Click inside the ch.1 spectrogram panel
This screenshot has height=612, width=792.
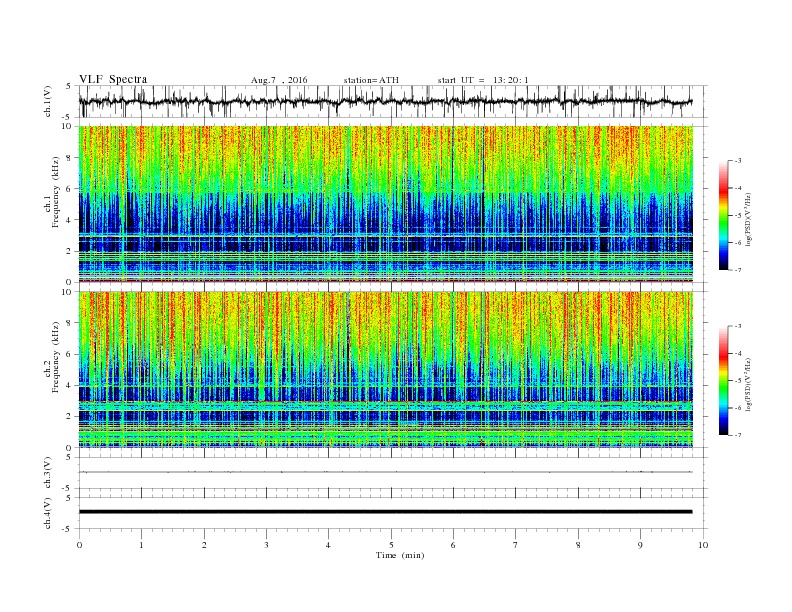click(386, 203)
